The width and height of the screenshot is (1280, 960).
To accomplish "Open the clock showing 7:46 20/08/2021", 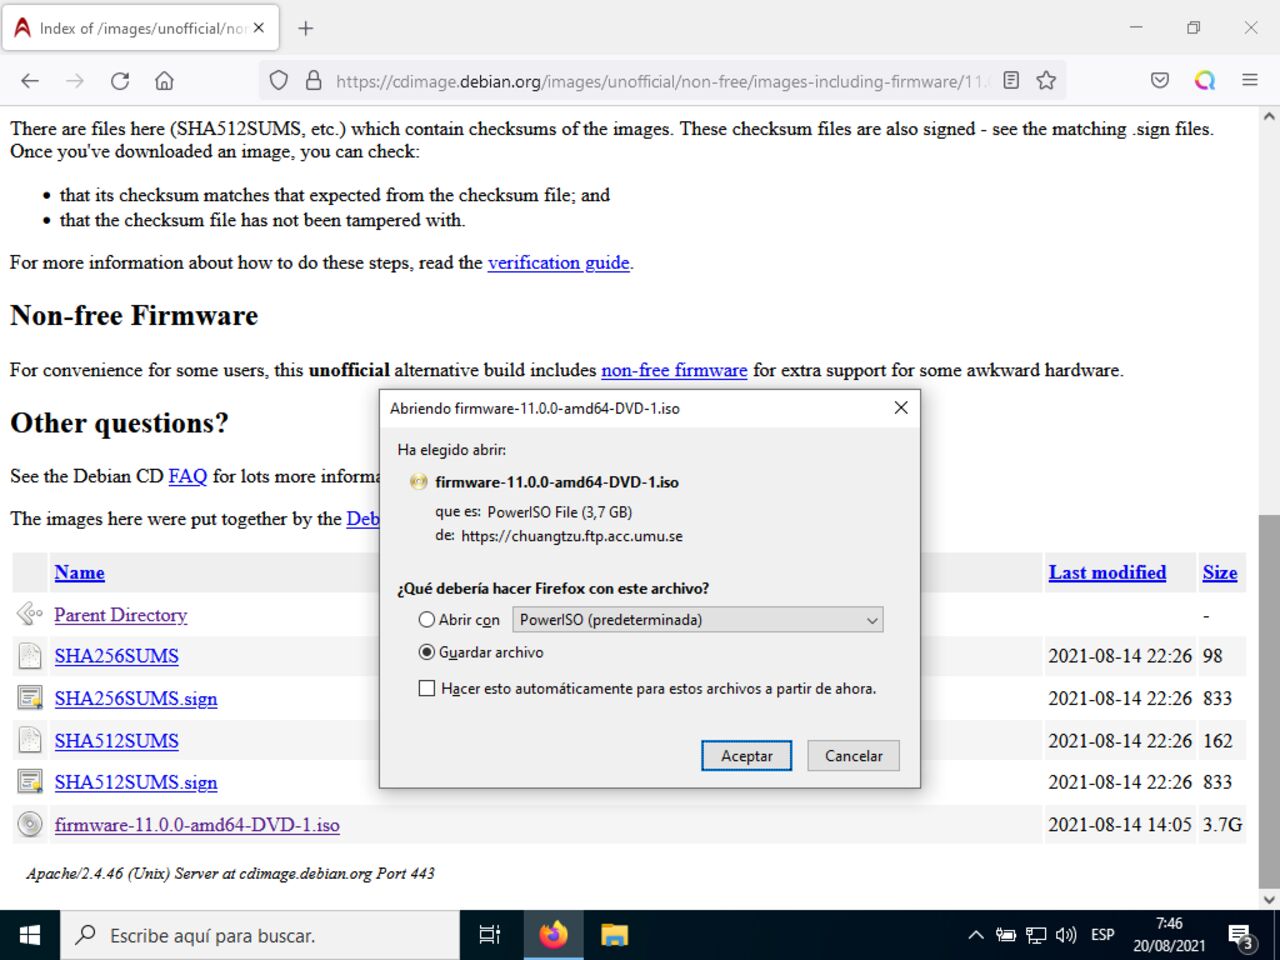I will pos(1169,935).
